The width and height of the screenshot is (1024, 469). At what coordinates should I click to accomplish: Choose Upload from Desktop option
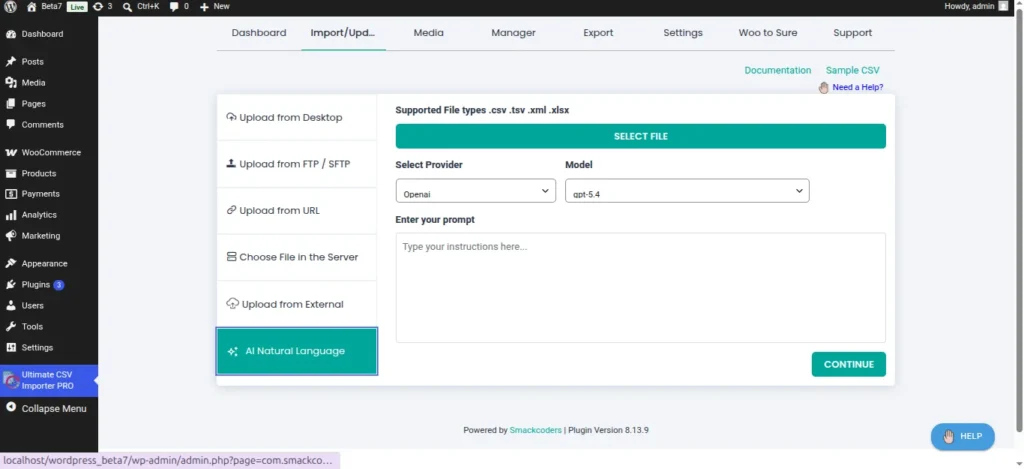pyautogui.click(x=296, y=118)
